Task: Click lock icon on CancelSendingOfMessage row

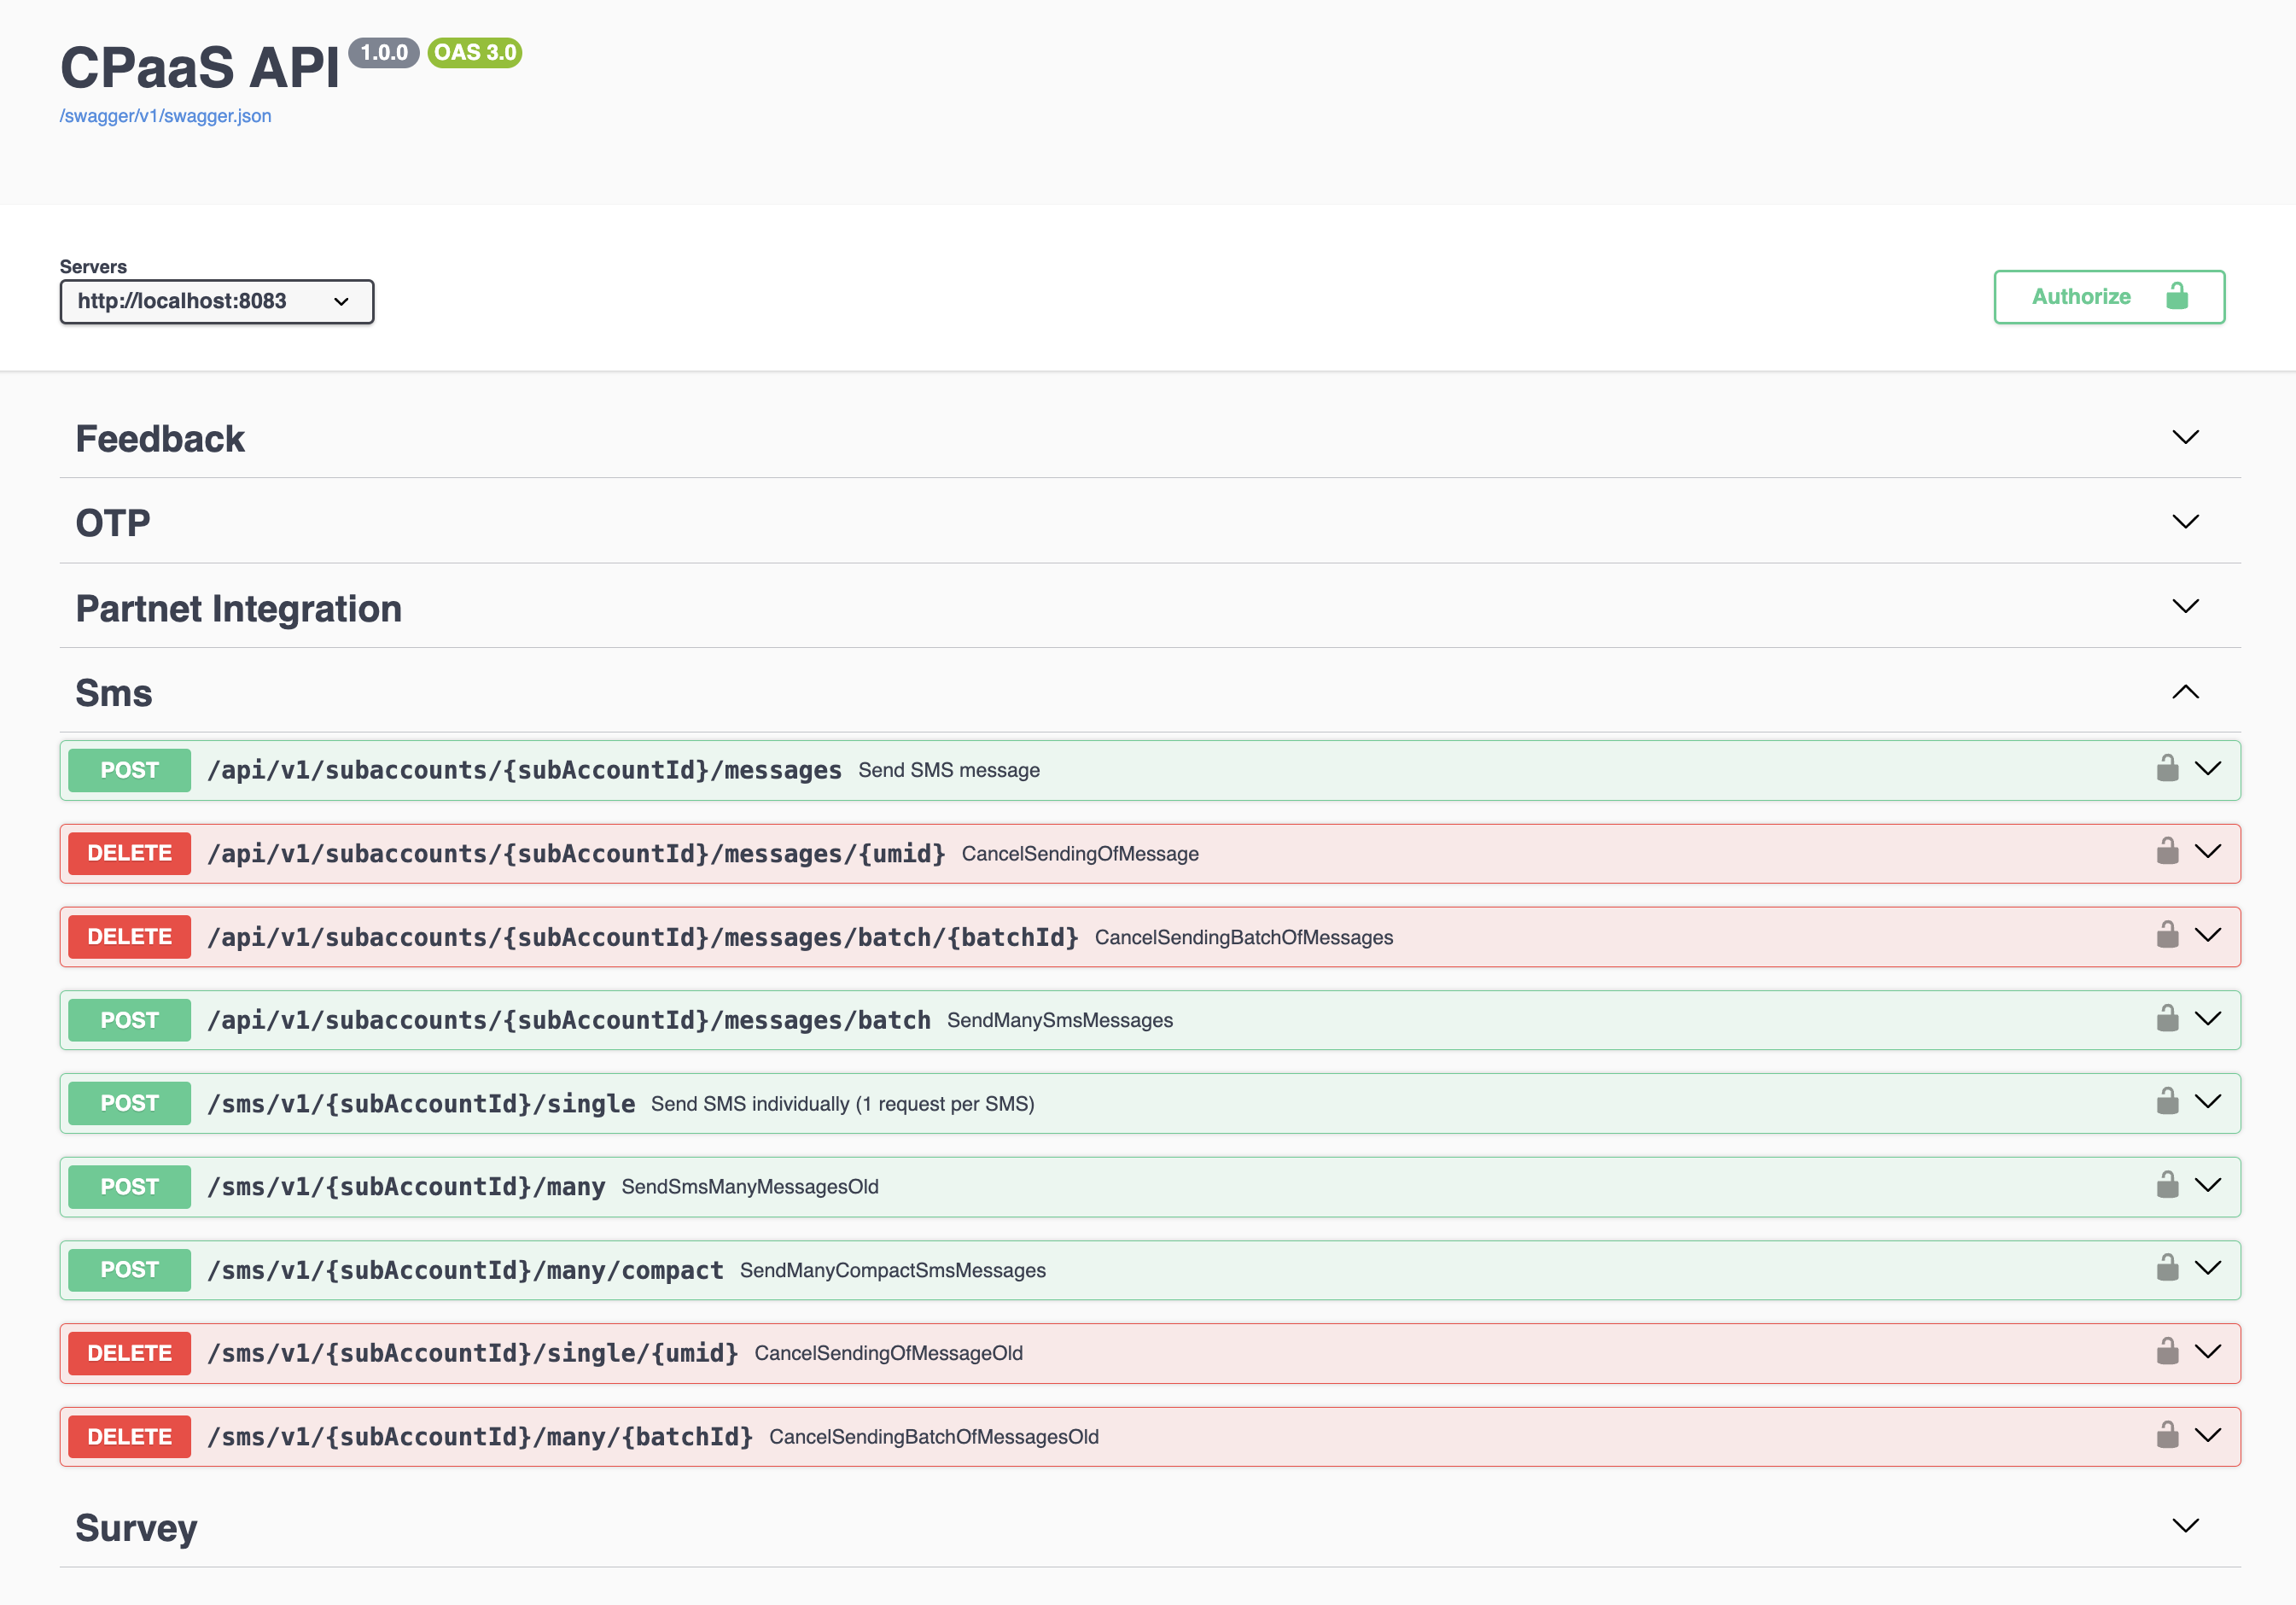Action: coord(2167,852)
